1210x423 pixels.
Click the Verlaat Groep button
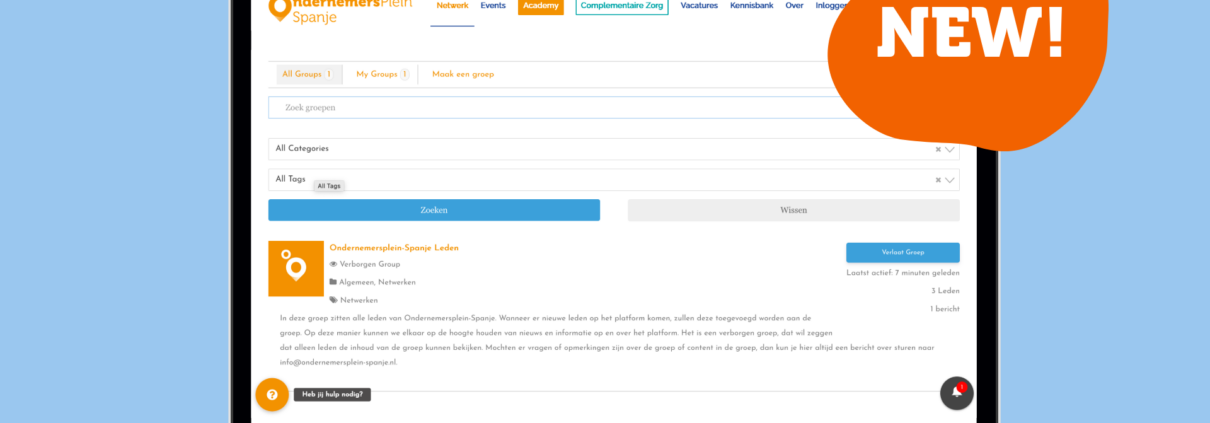tap(903, 253)
